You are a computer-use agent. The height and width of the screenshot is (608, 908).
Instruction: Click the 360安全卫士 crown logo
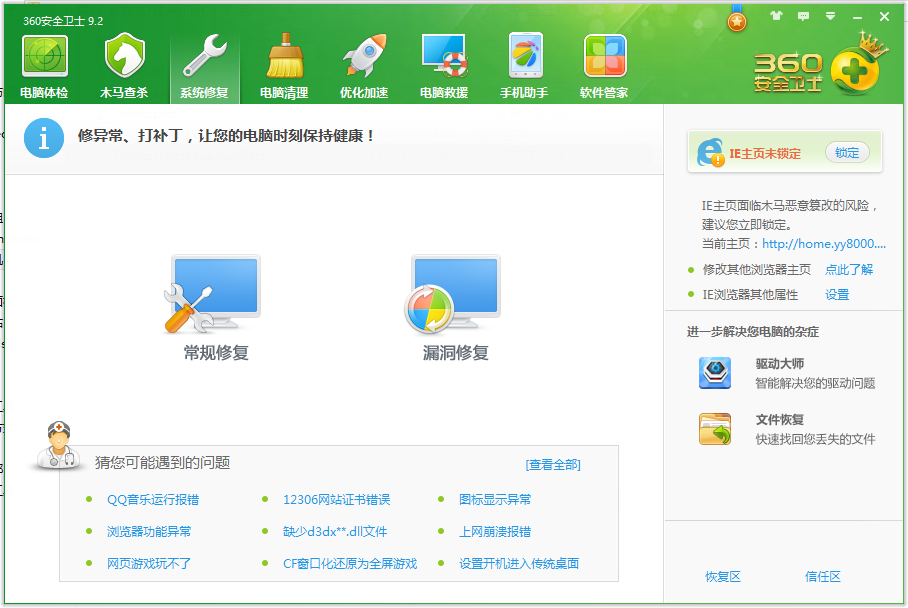(x=821, y=65)
